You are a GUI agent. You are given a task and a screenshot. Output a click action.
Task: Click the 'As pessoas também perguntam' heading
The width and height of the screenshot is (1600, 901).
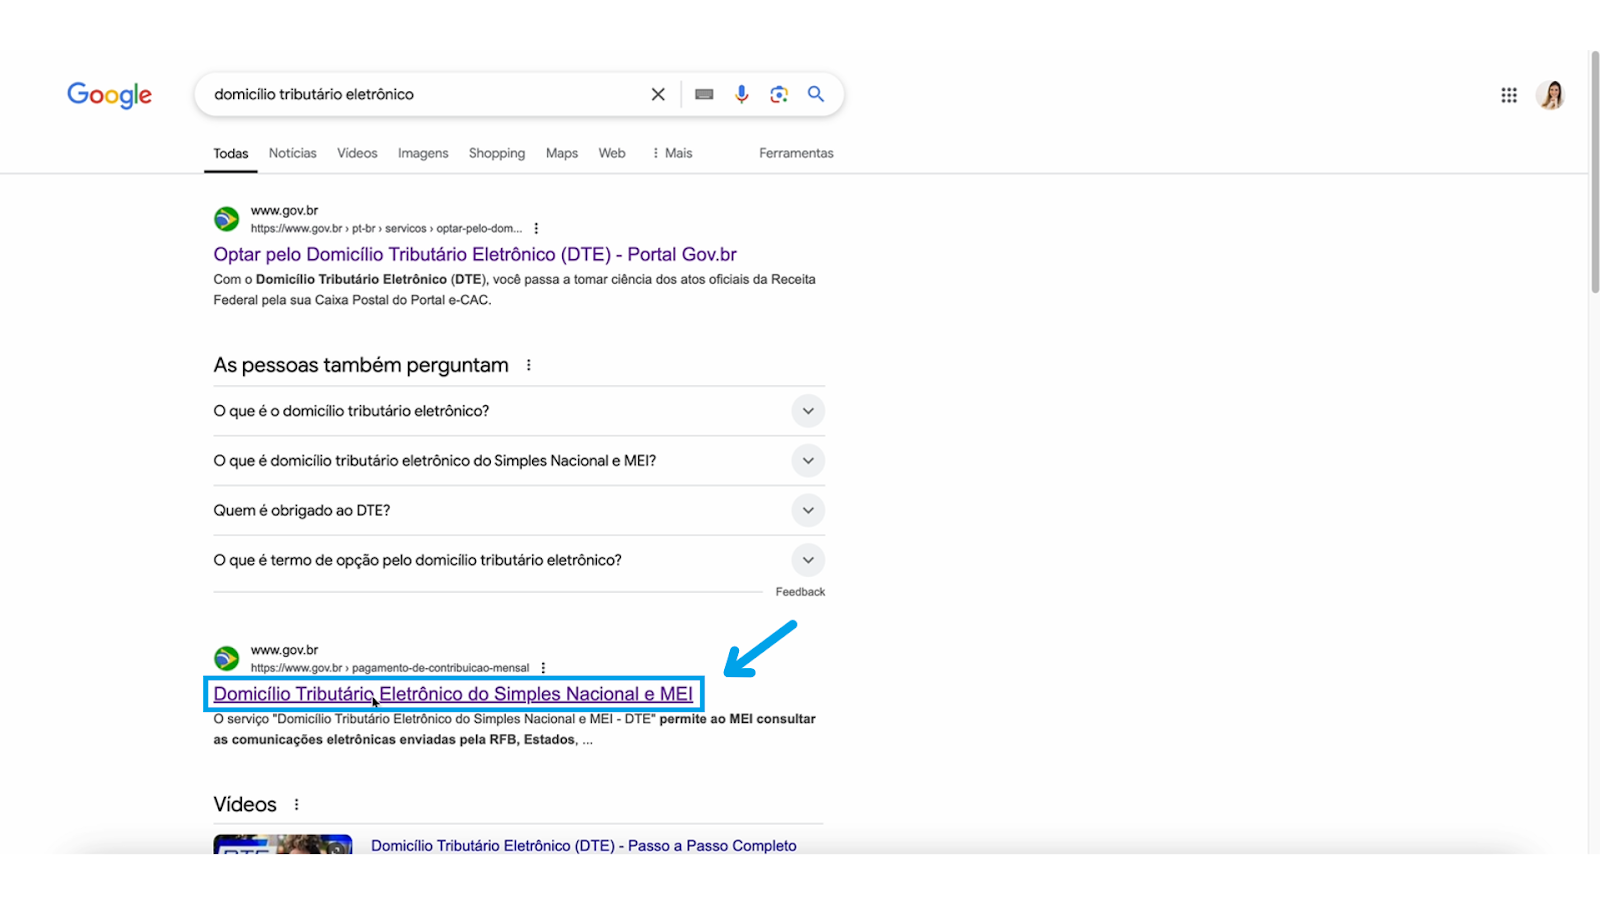[x=361, y=365]
